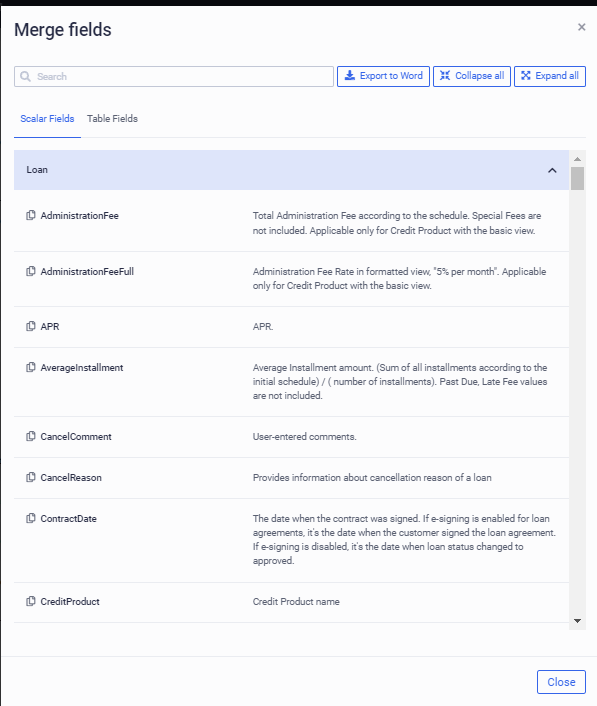Click the Expand all button
Image resolution: width=597 pixels, height=706 pixels.
[x=550, y=76]
